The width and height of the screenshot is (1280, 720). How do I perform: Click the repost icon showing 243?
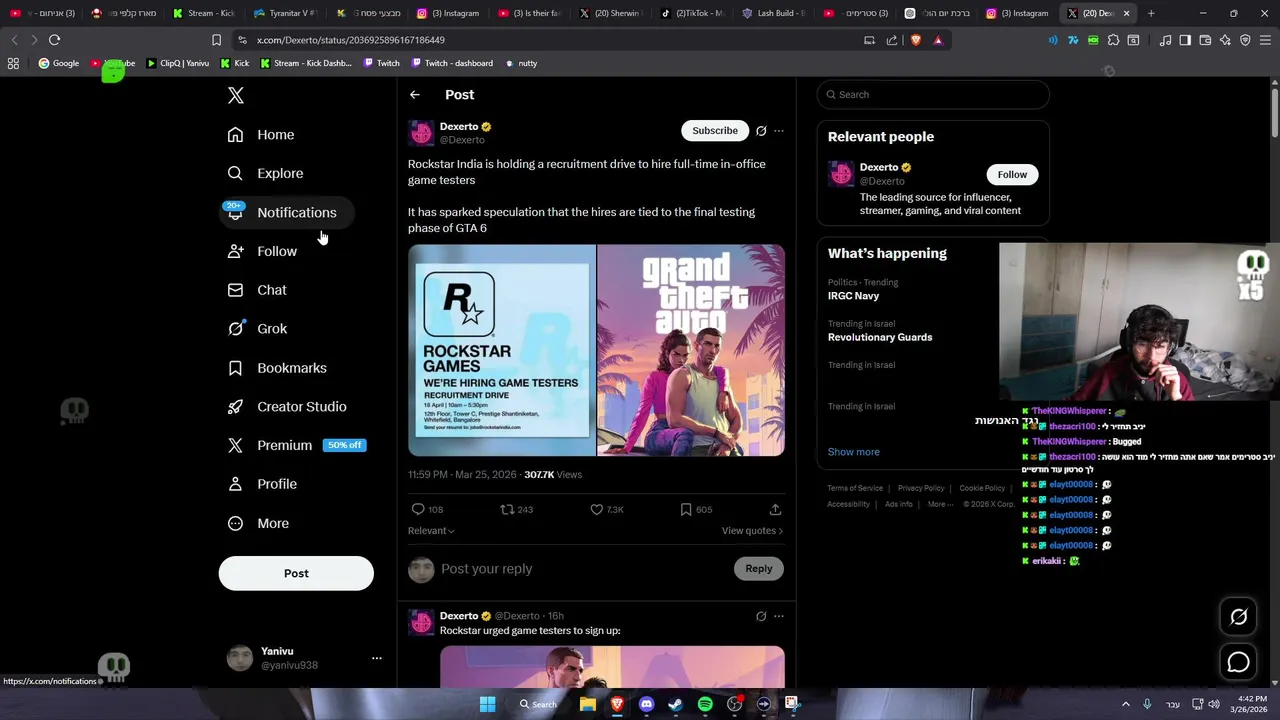pos(516,509)
